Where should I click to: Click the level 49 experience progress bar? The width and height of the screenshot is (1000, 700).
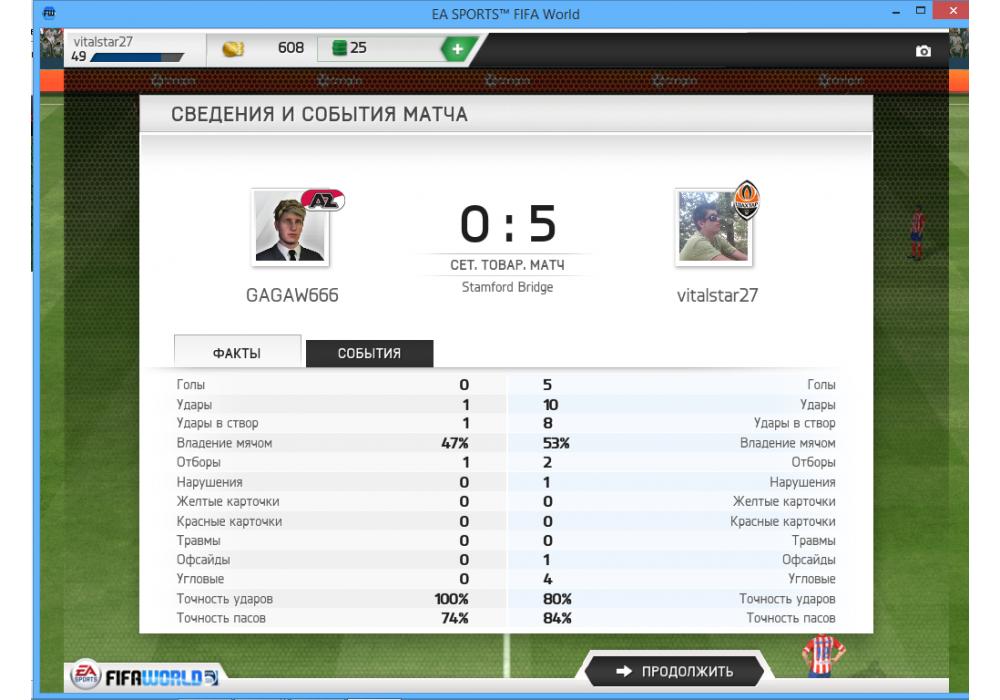137,57
